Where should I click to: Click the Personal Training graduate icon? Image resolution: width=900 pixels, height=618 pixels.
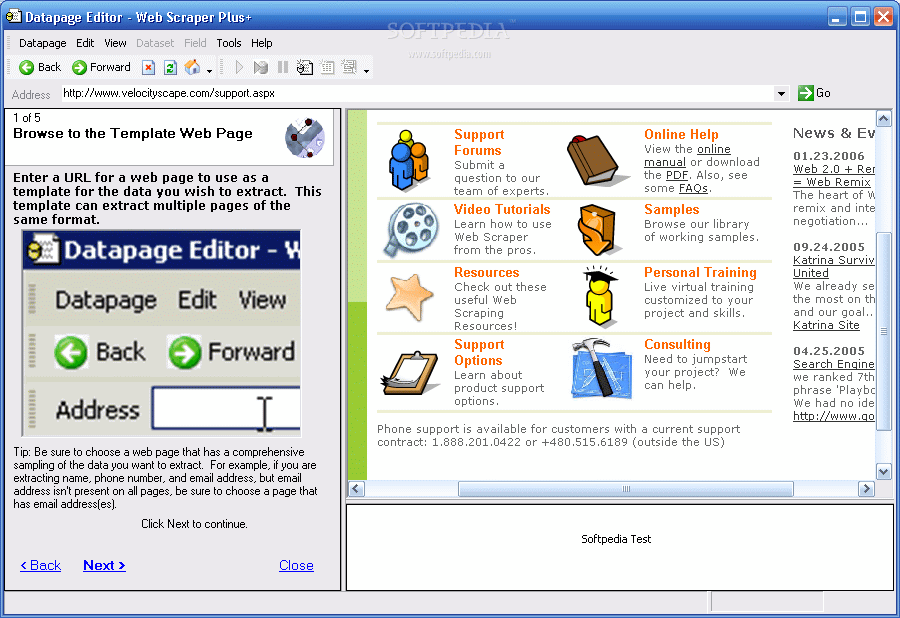click(600, 297)
